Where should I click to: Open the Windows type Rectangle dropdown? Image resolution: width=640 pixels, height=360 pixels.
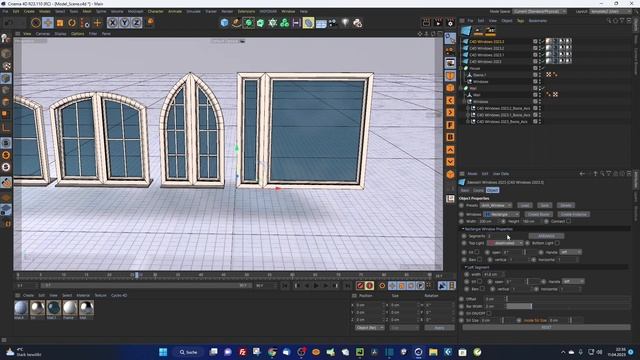pos(501,214)
